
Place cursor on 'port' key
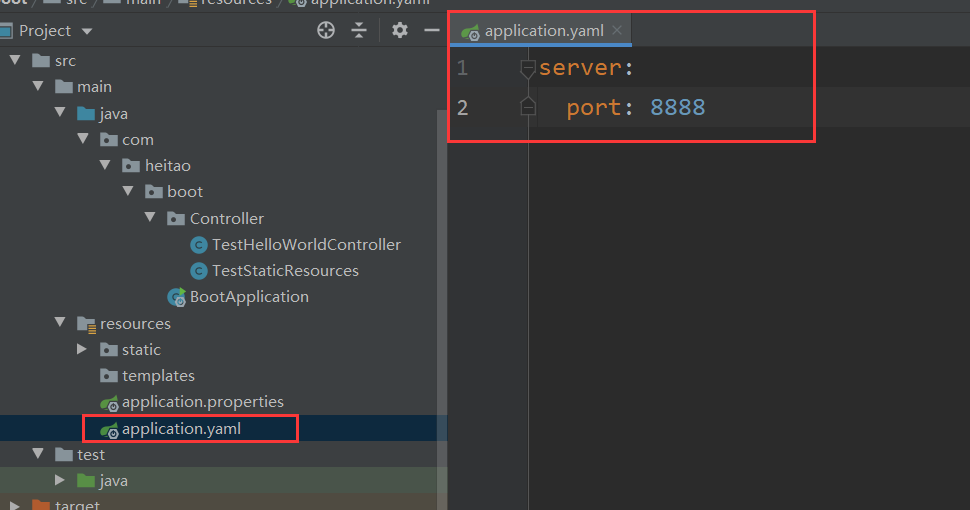(594, 108)
